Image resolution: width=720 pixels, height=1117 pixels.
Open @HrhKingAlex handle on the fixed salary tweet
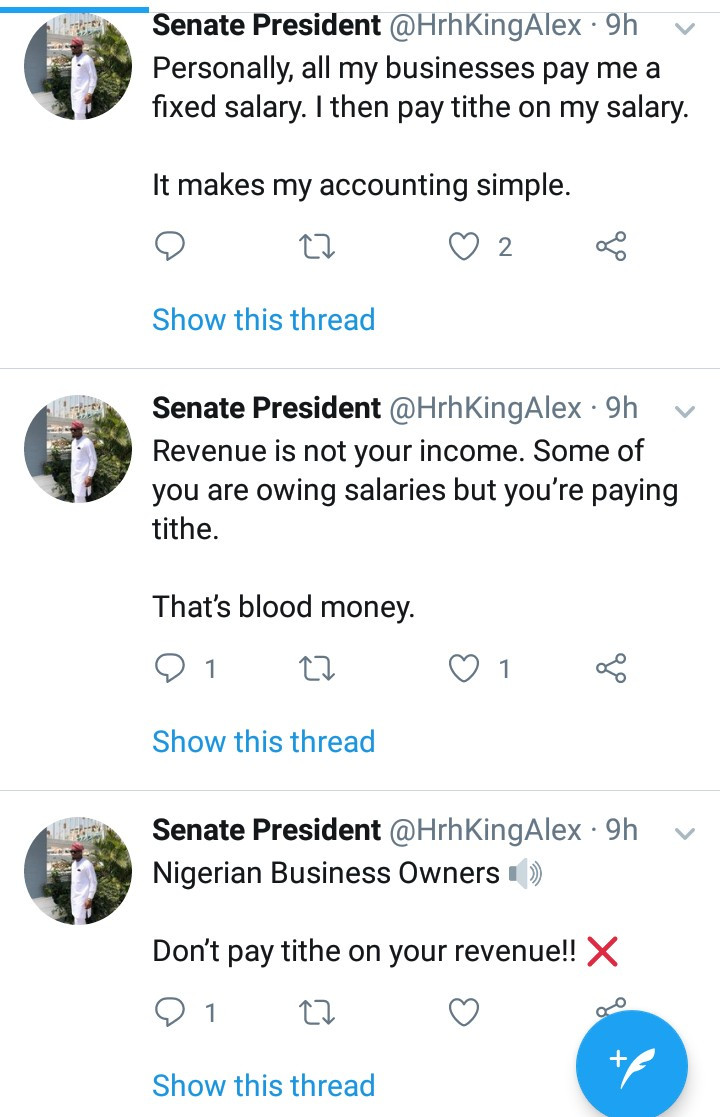[x=484, y=25]
